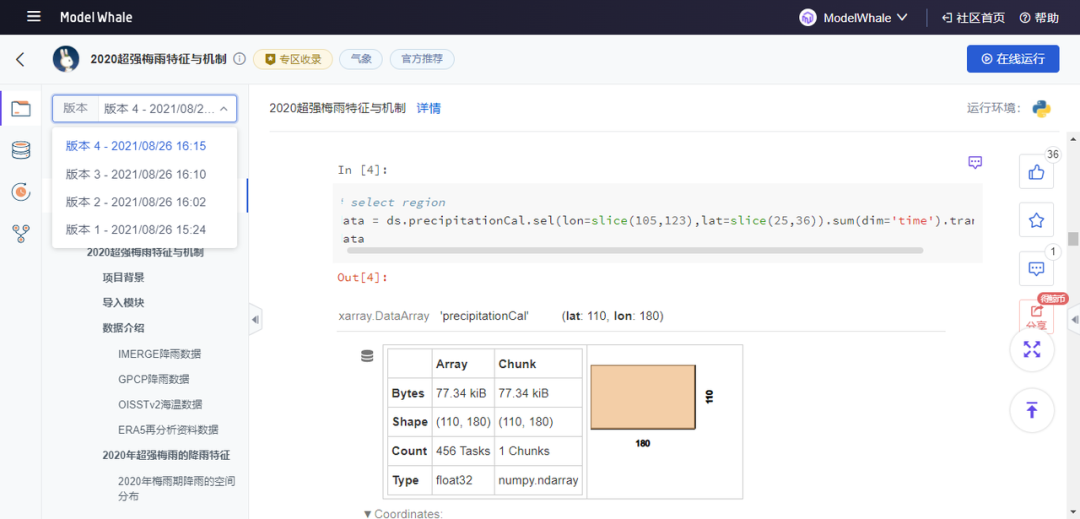Open the datasets sidebar icon
1080x519 pixels.
pyautogui.click(x=21, y=150)
